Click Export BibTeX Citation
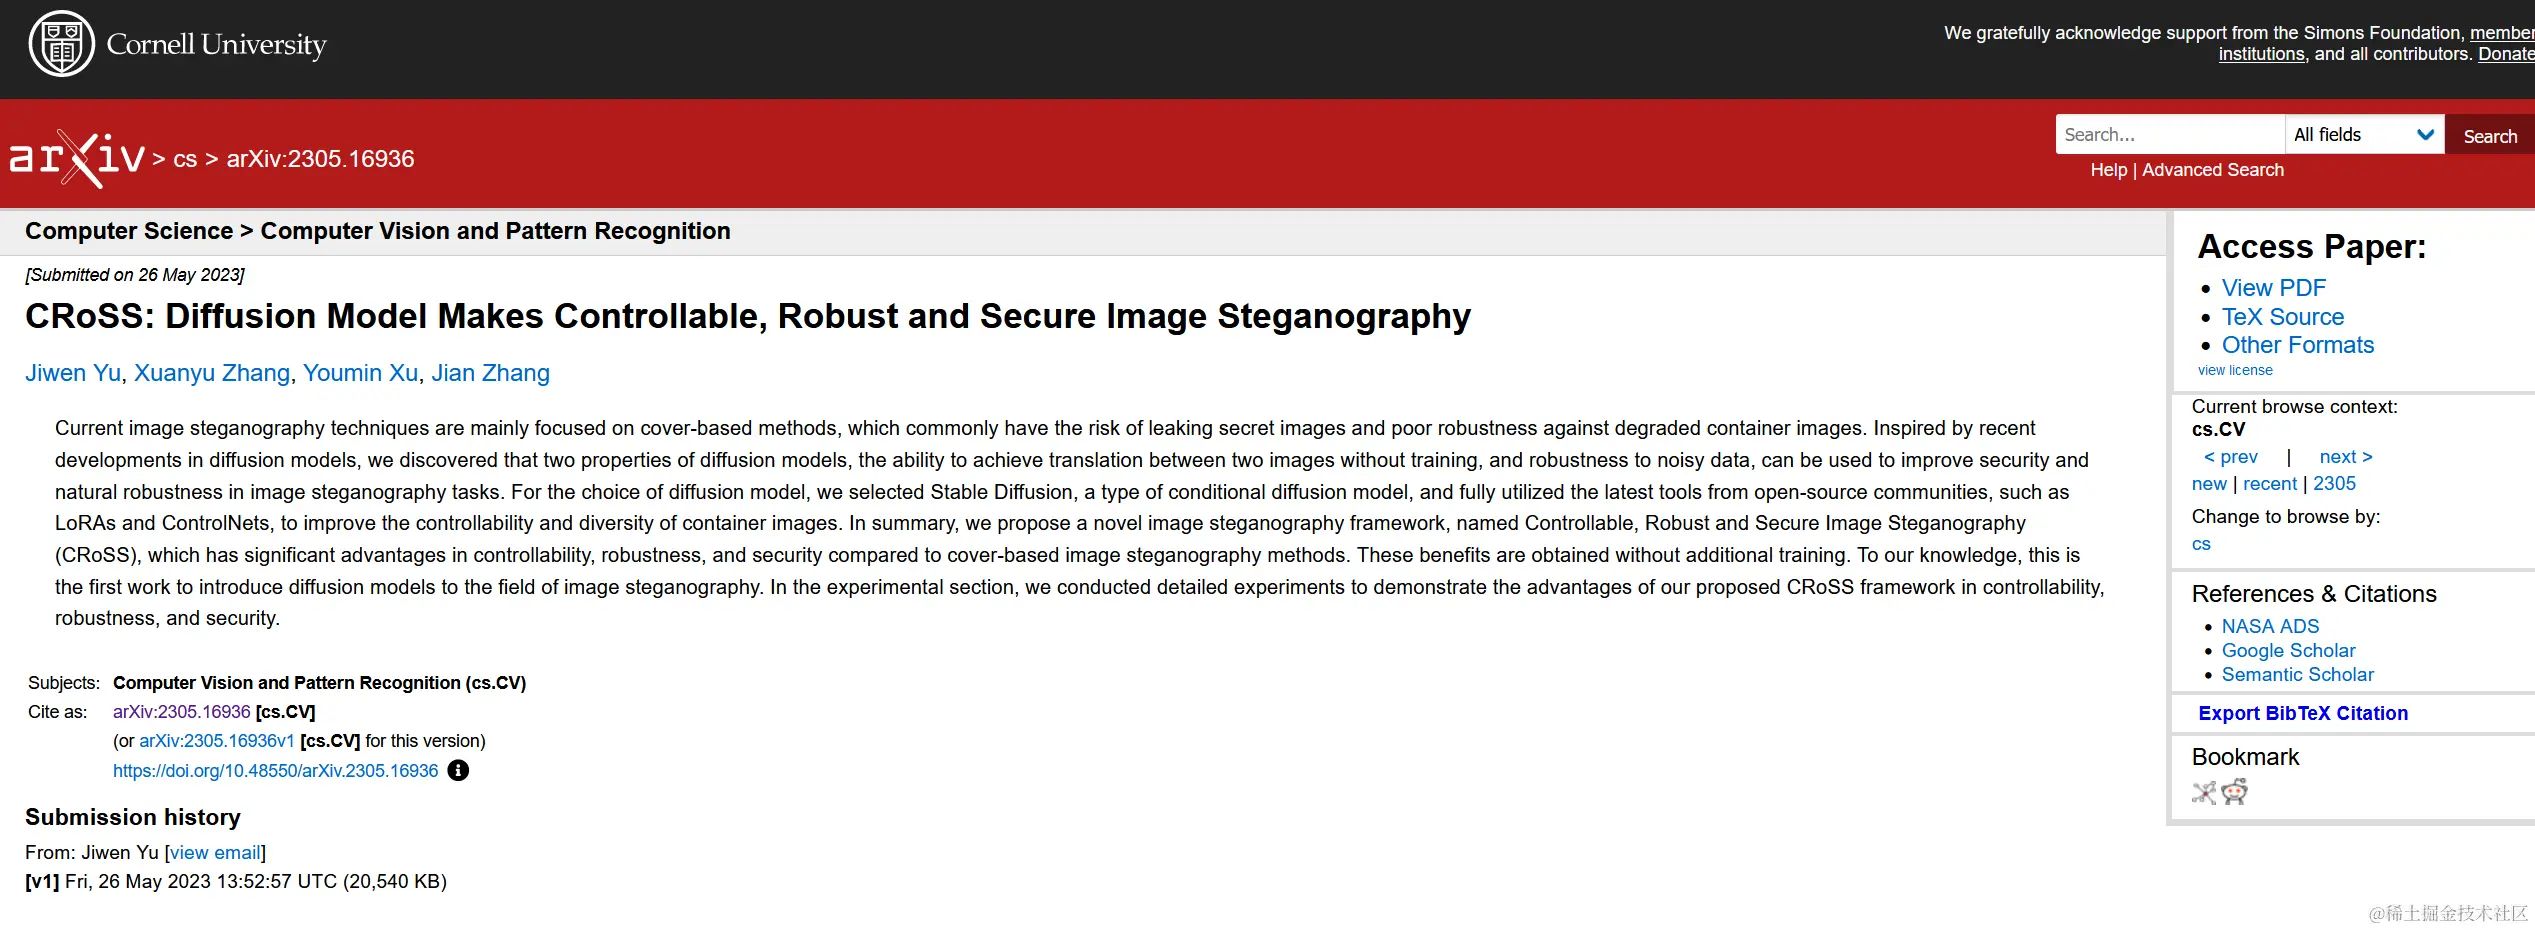Viewport: 2535px width, 930px height. click(x=2303, y=713)
